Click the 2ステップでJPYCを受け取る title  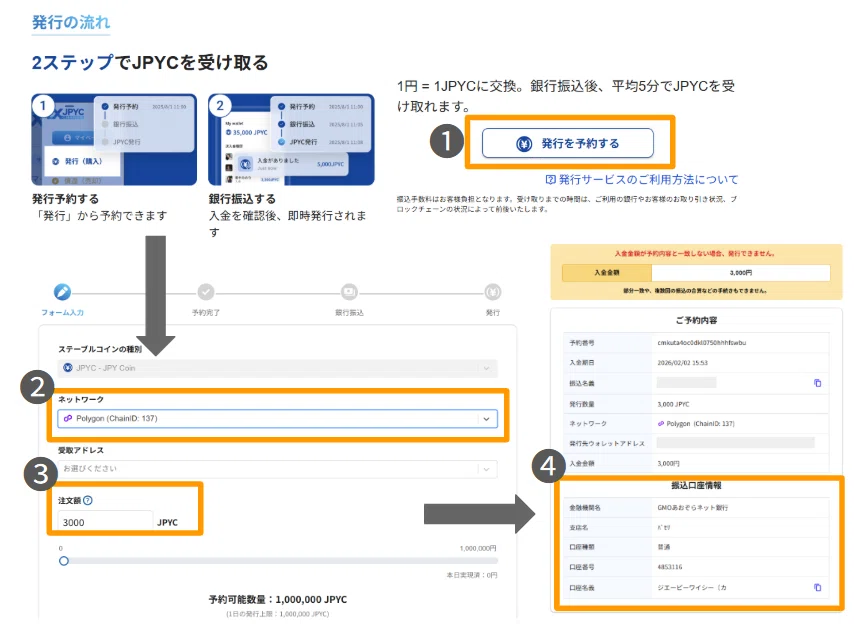150,62
